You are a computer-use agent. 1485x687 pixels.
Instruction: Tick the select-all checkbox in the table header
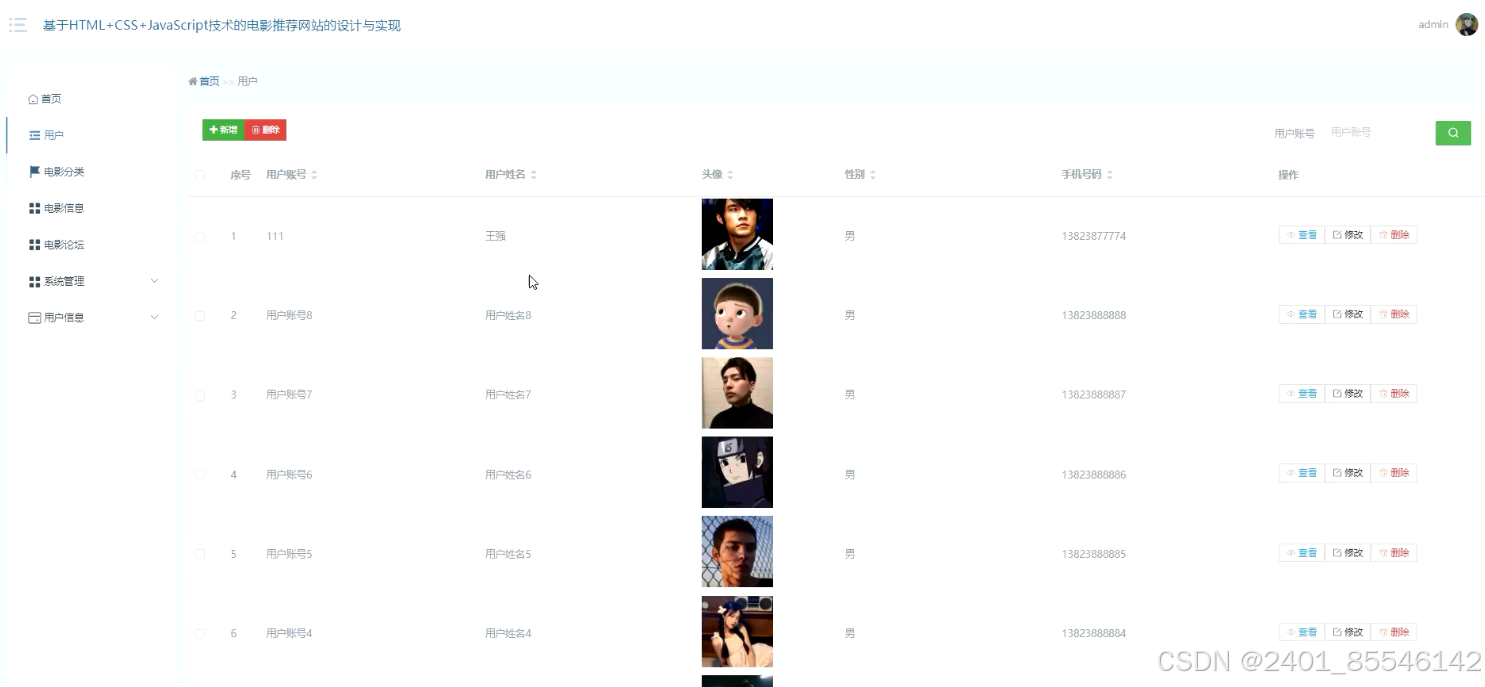pos(200,175)
